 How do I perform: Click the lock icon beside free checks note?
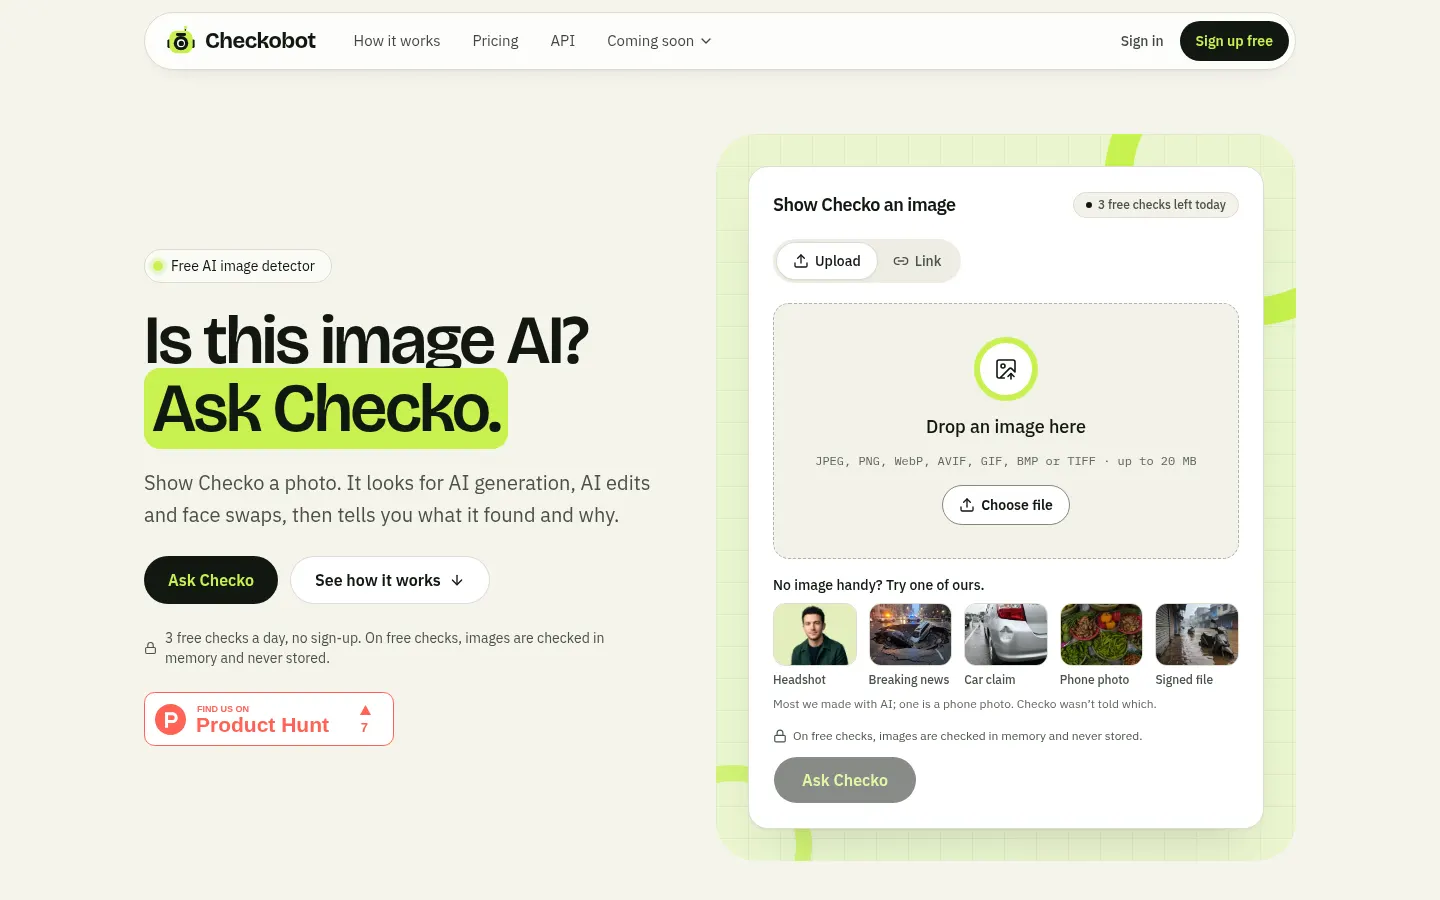150,648
